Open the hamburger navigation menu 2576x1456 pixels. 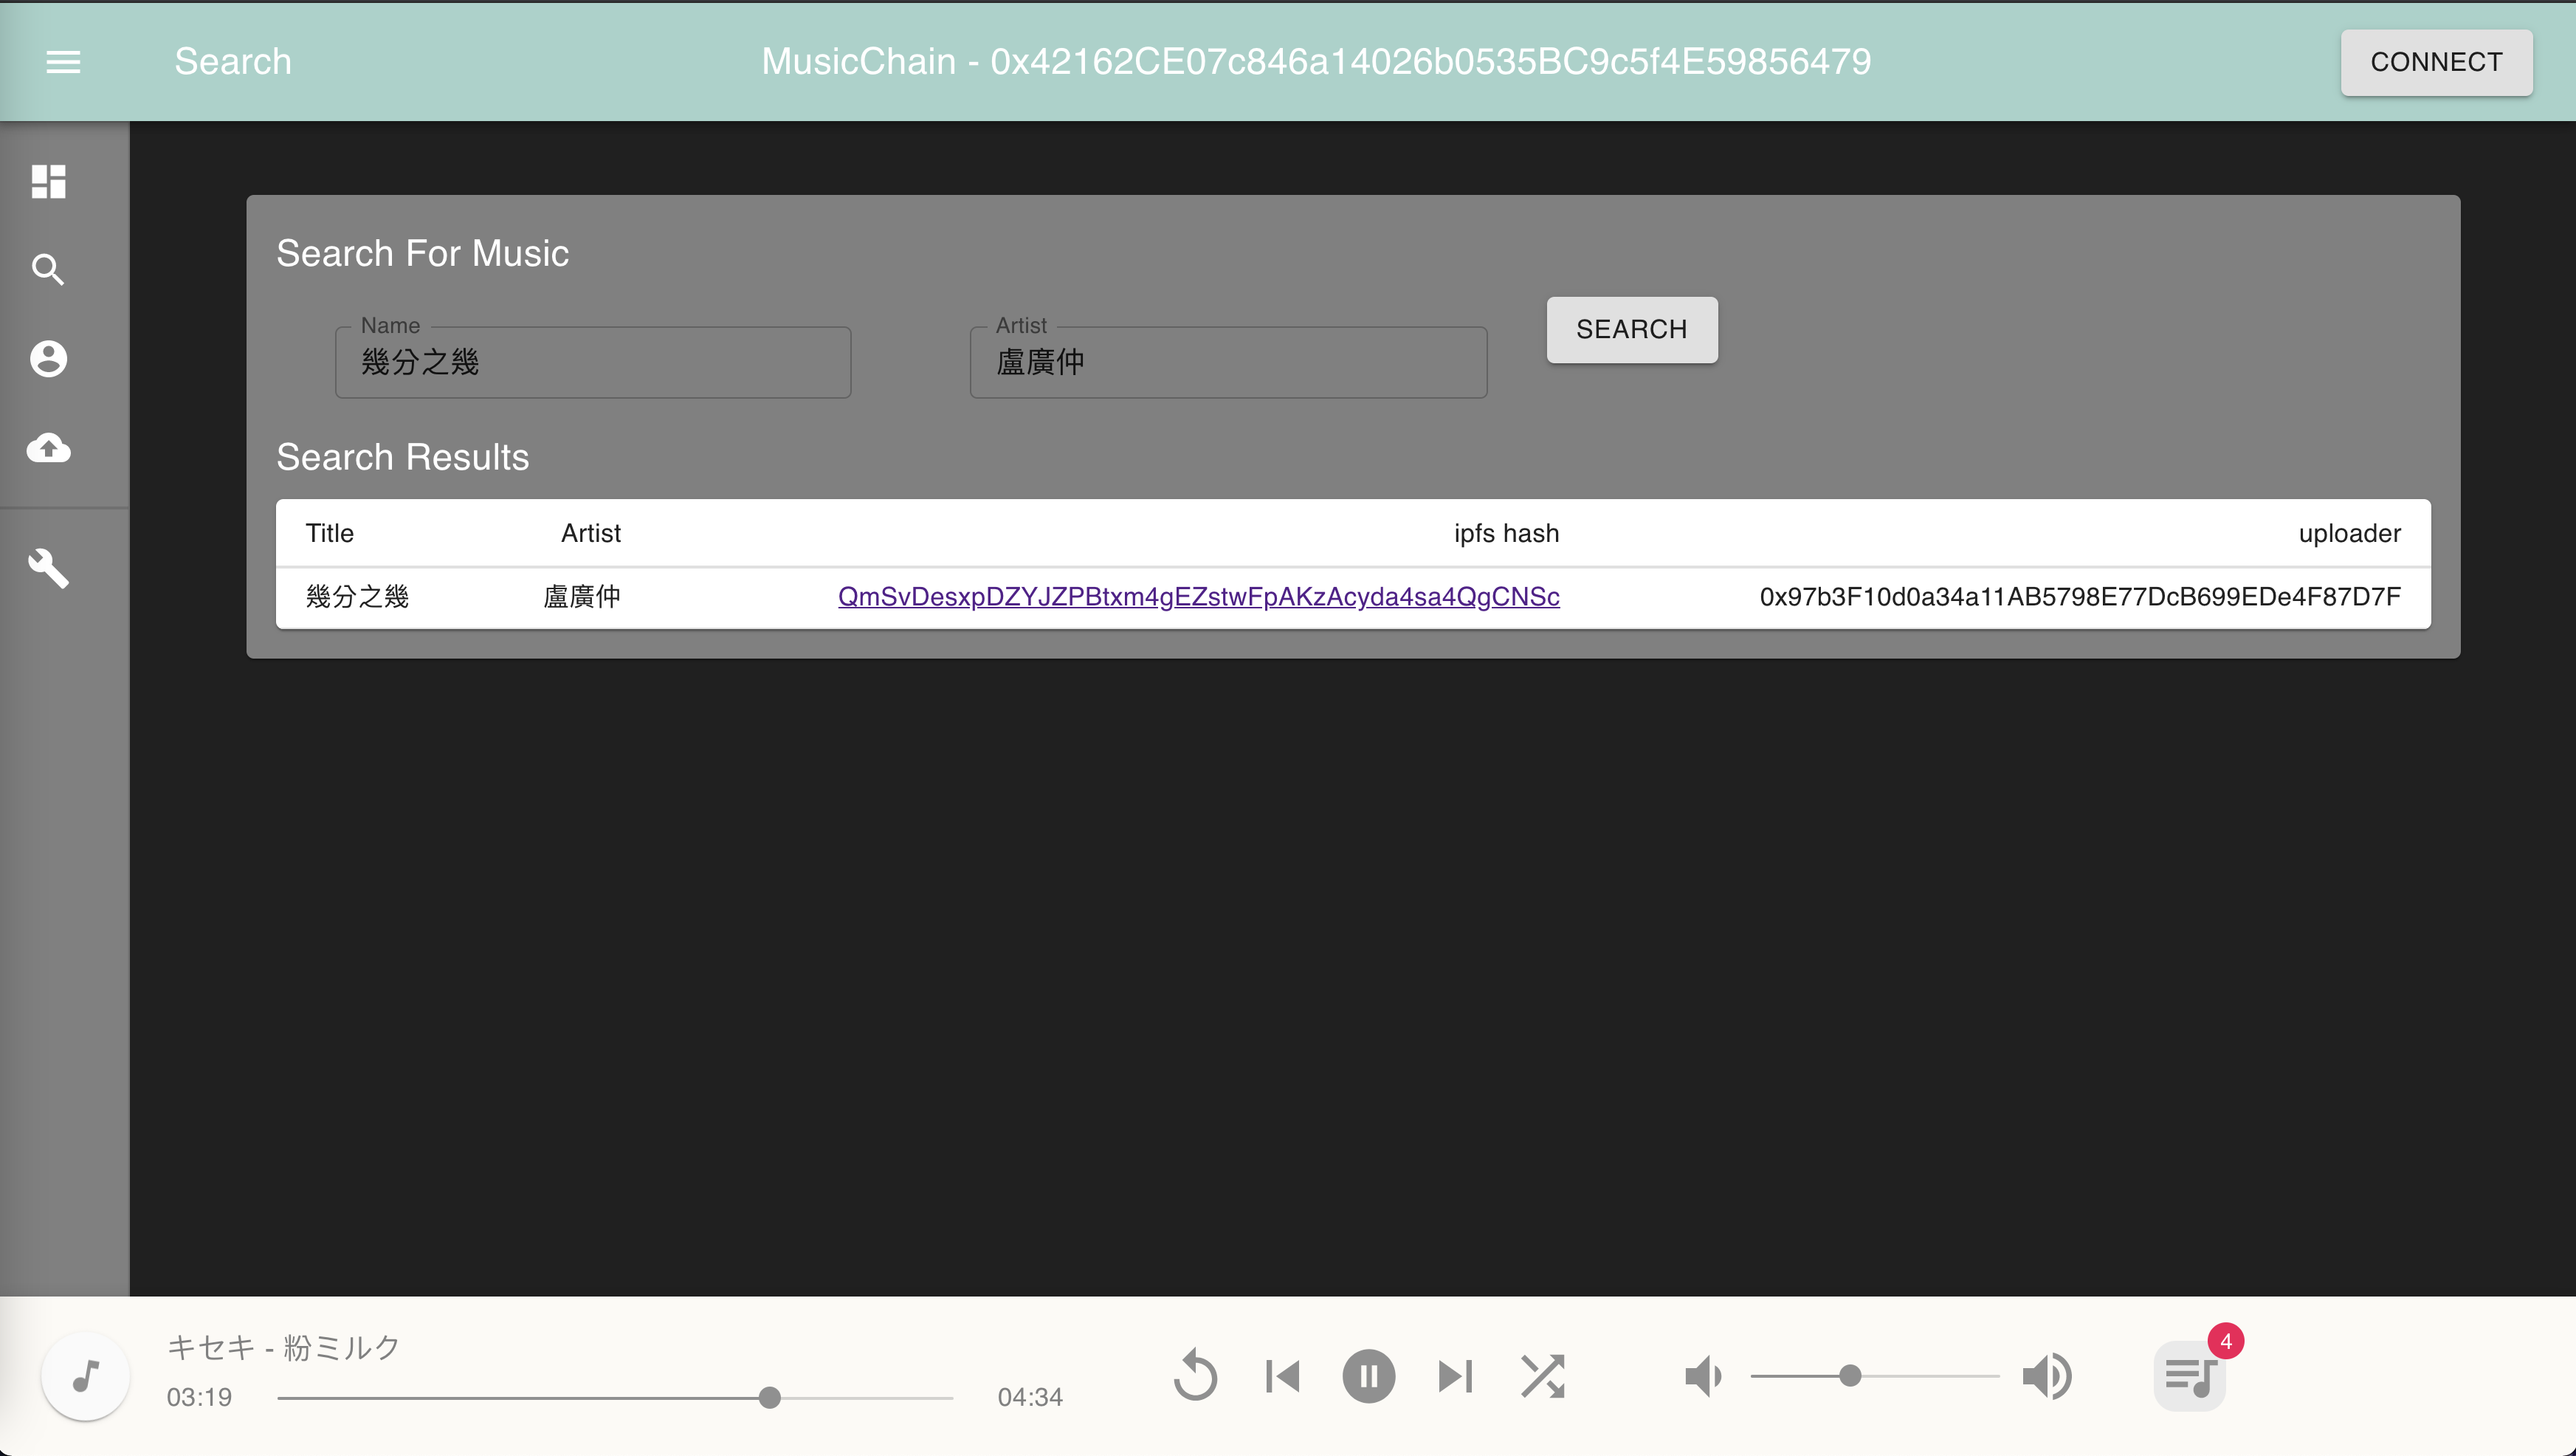(63, 62)
